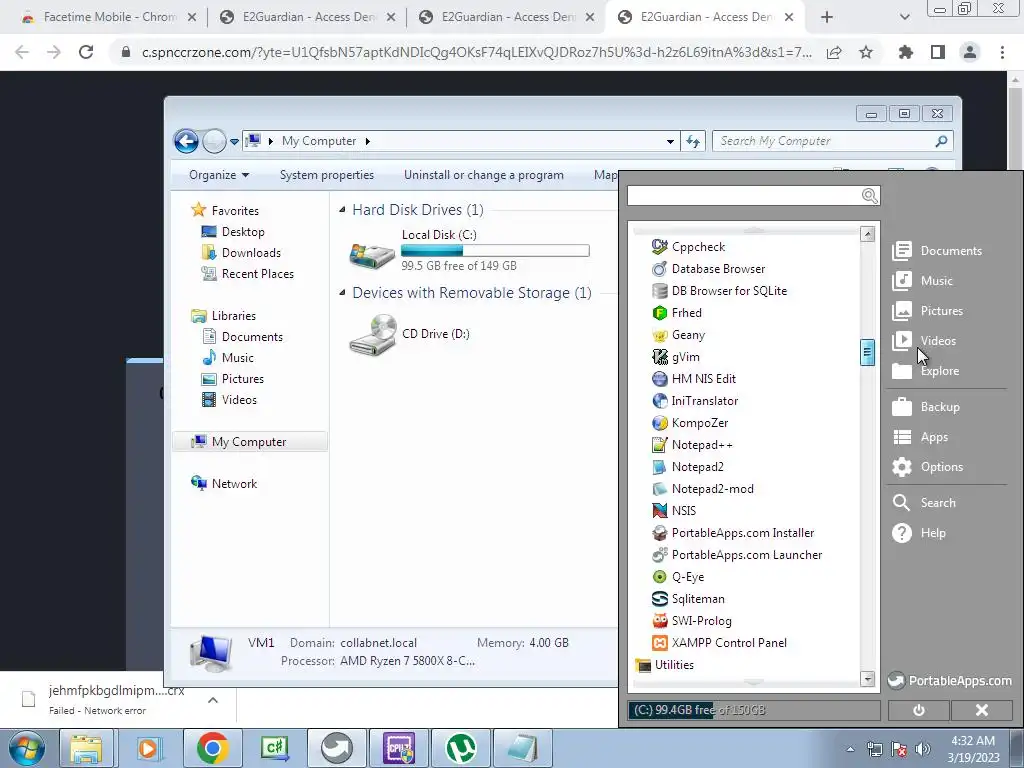This screenshot has height=768, width=1024.
Task: Click the app list scrollbar thumb
Action: (x=867, y=353)
